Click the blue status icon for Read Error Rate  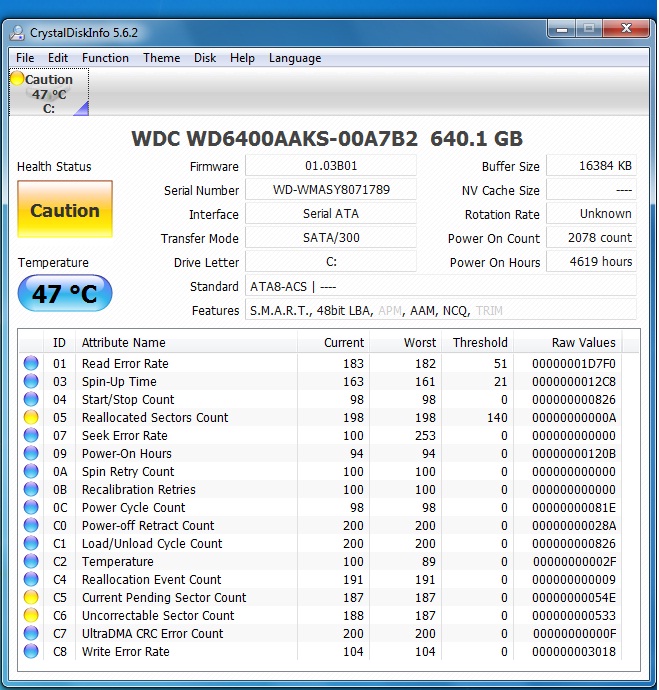pos(31,364)
